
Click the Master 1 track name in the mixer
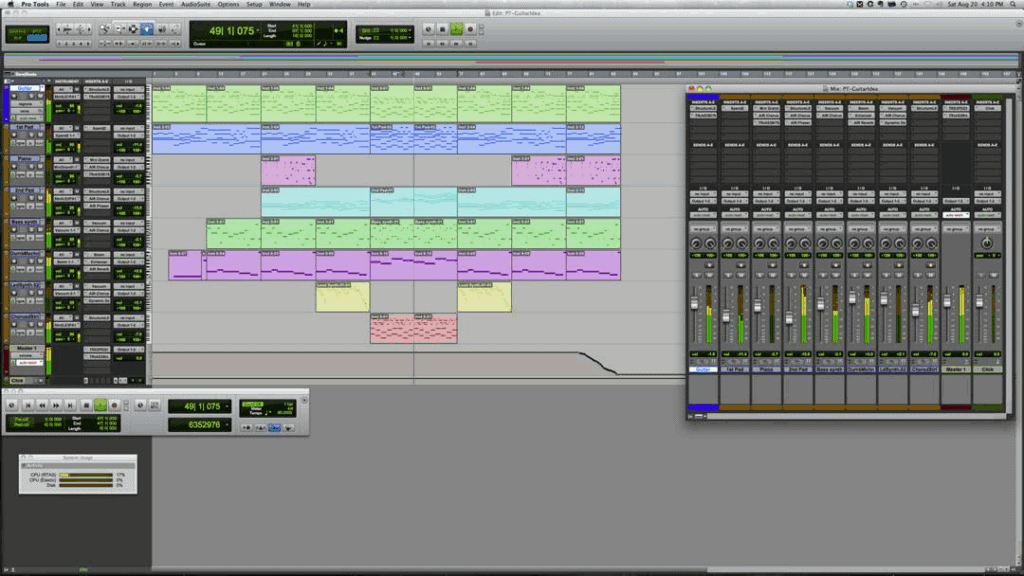click(956, 368)
